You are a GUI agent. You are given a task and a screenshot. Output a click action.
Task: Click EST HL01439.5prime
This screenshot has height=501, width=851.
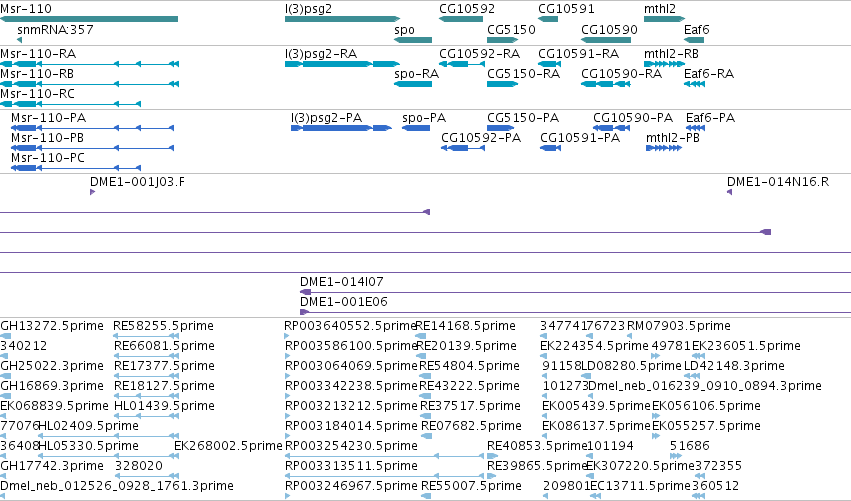point(164,406)
